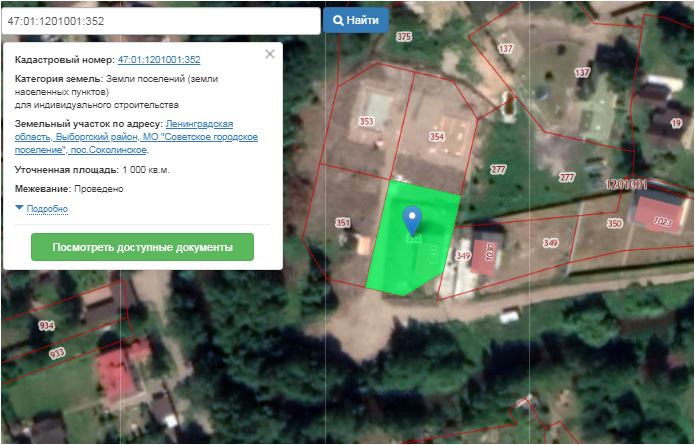Select parcel labeled 353 on map

pyautogui.click(x=366, y=122)
